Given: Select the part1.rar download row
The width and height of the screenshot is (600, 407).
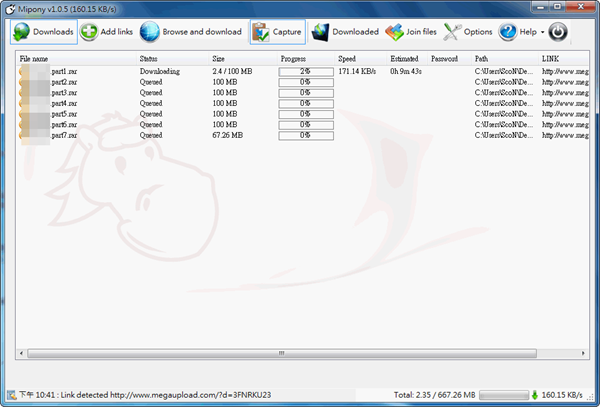Looking at the screenshot, I should [x=302, y=72].
